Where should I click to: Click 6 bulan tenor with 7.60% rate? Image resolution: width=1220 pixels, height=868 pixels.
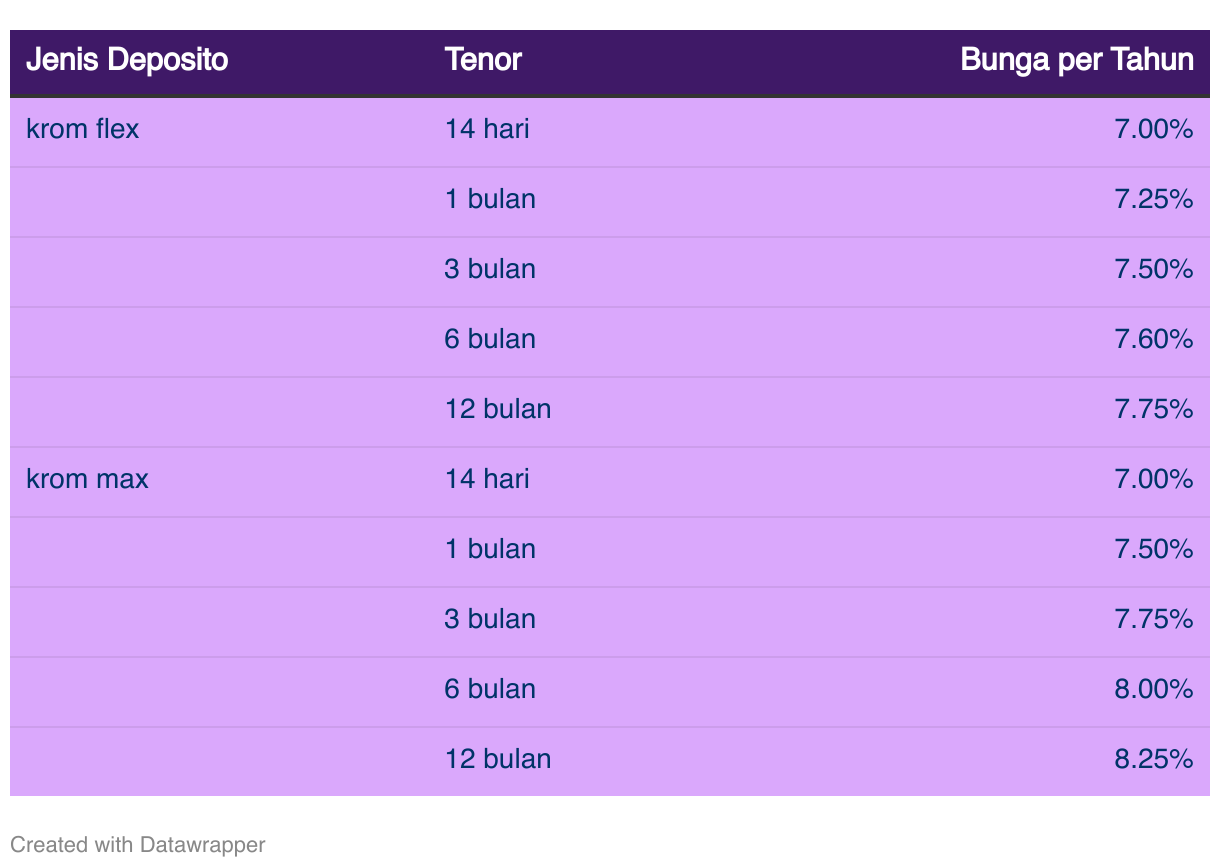[x=490, y=339]
